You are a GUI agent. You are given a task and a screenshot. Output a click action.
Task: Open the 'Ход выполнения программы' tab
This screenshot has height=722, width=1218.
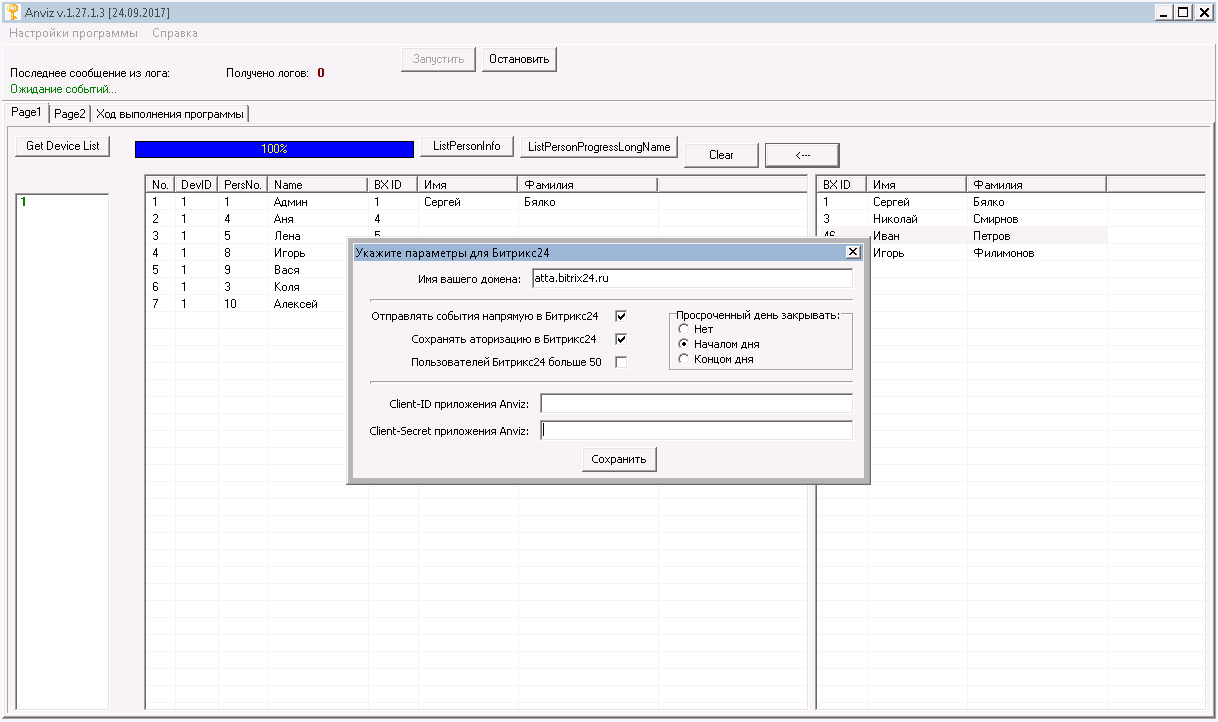coord(170,113)
